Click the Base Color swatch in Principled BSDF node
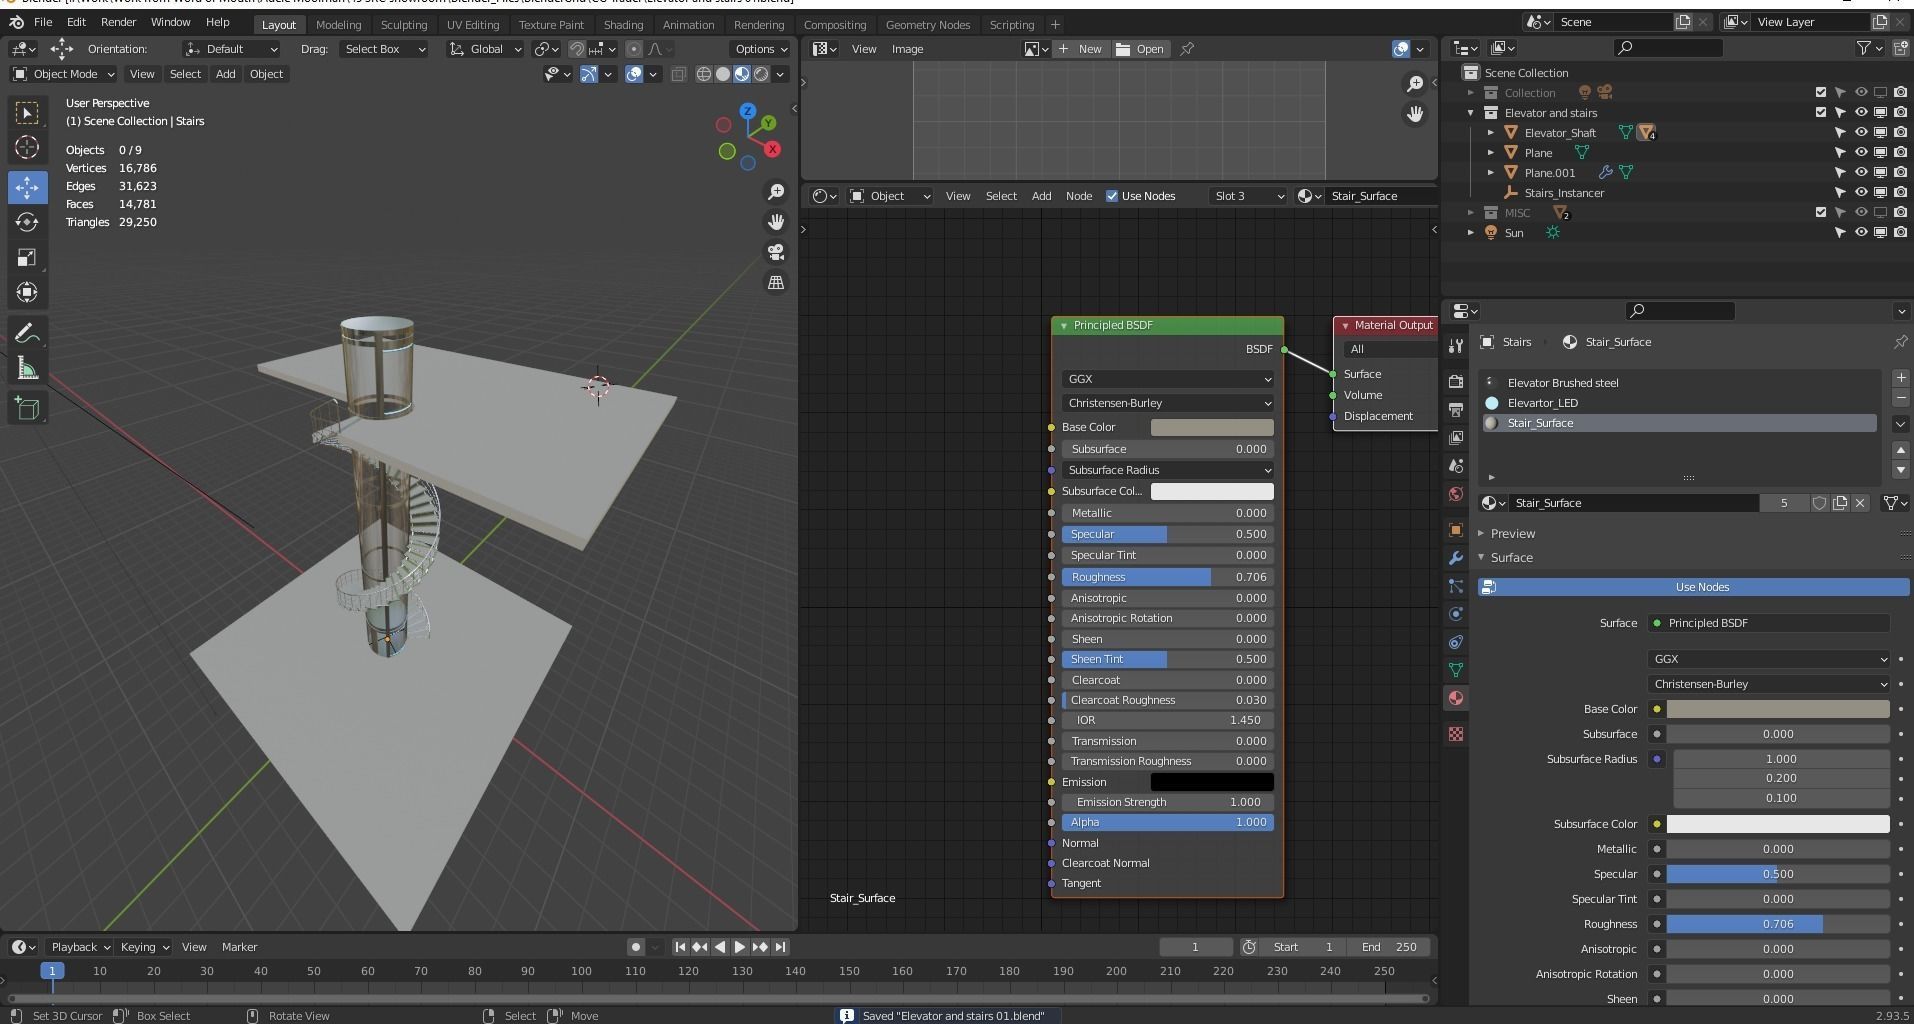This screenshot has width=1914, height=1024. point(1211,427)
